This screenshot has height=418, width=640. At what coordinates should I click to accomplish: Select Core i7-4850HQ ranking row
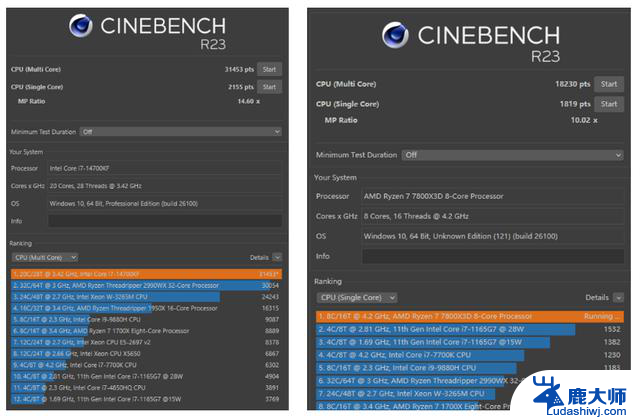pos(147,388)
